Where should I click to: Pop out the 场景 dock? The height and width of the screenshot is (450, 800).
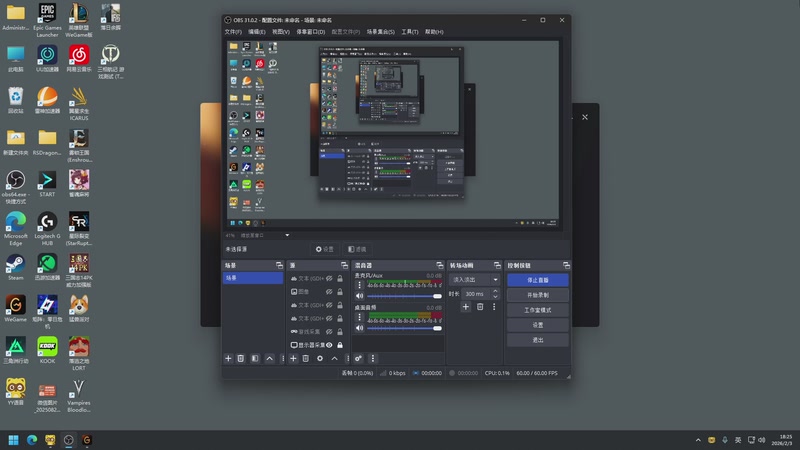(x=279, y=265)
